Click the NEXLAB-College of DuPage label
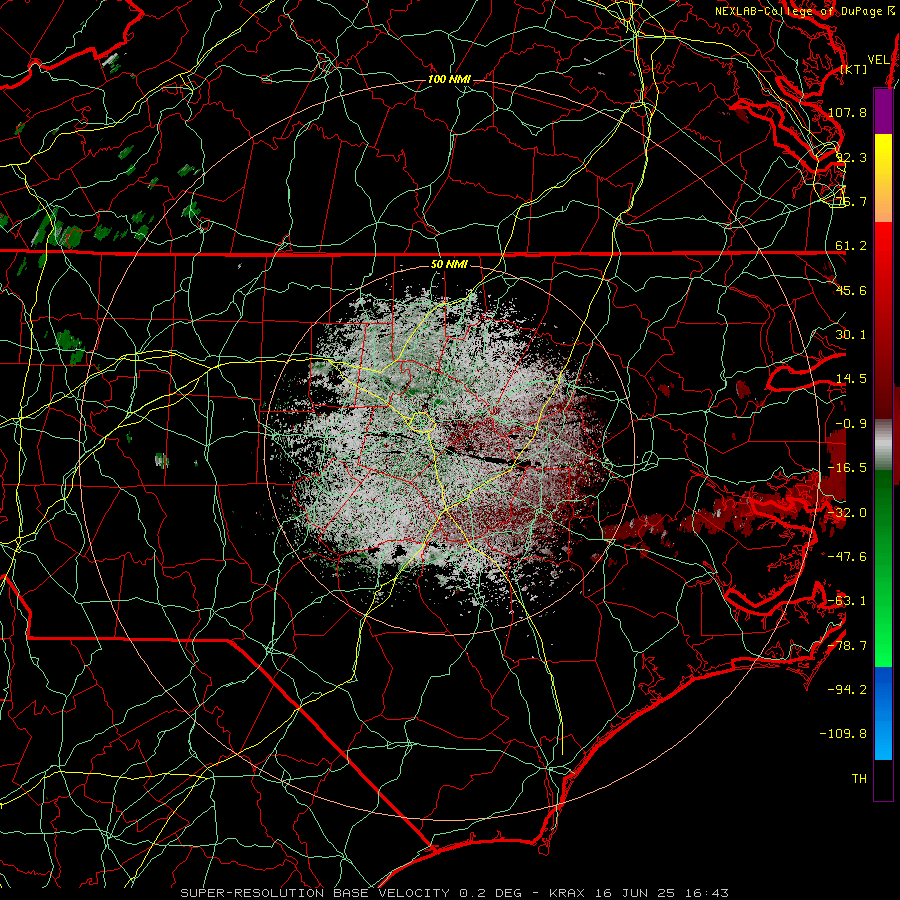900x900 pixels. [798, 11]
